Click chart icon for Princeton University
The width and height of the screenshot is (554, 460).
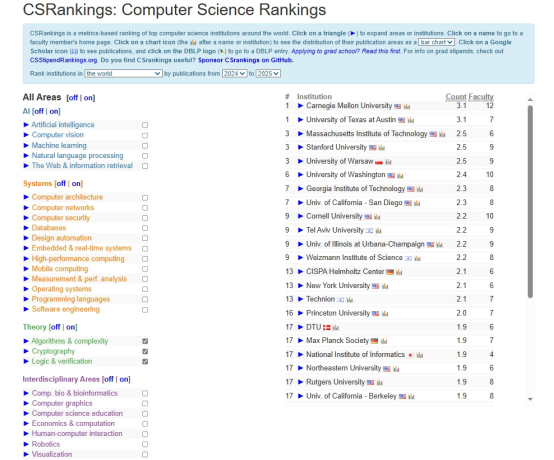[x=385, y=313]
